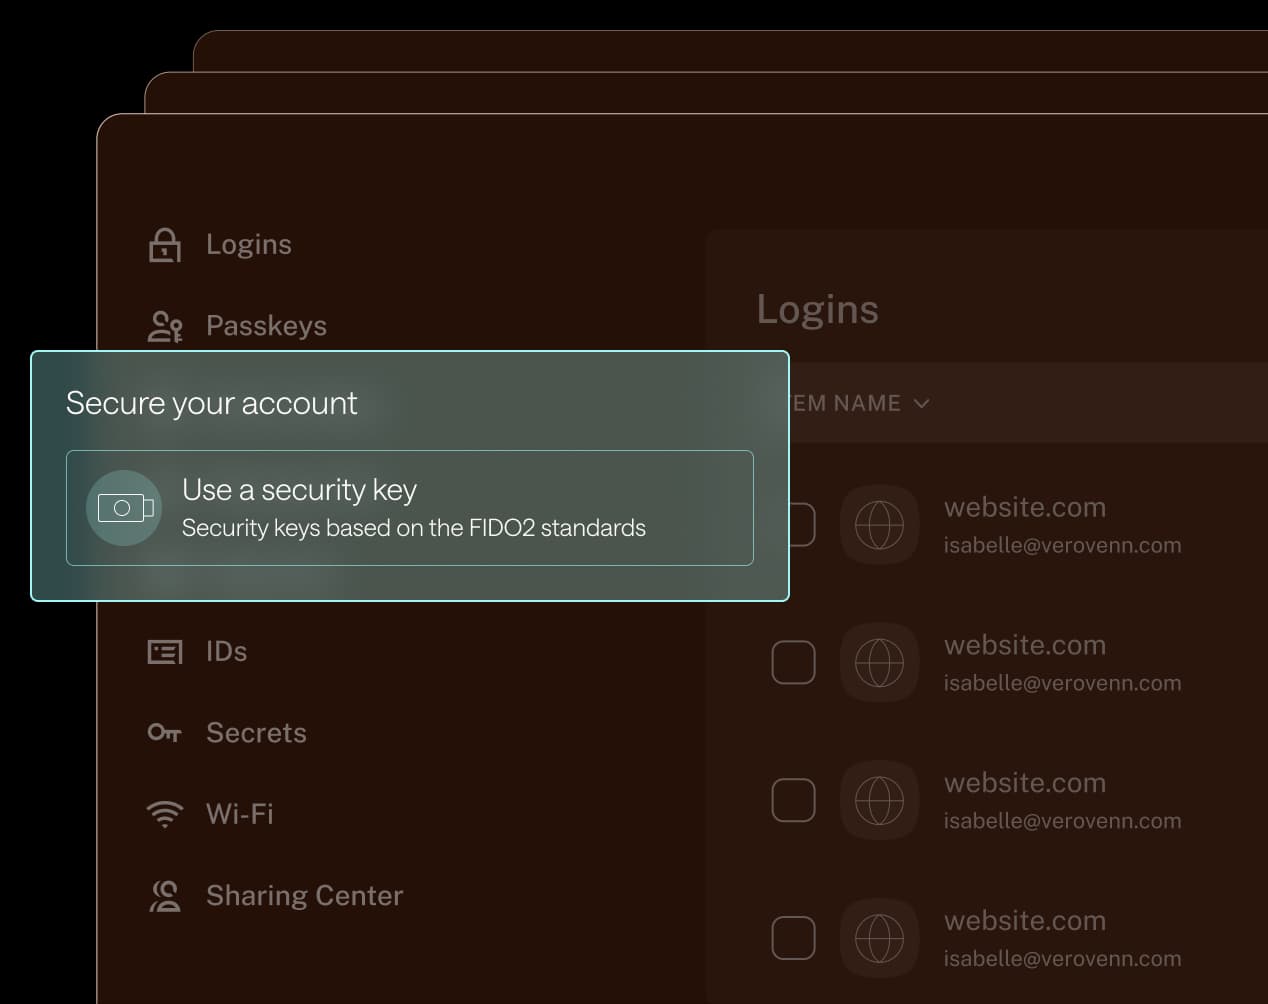This screenshot has width=1268, height=1004.
Task: Click the Wi-Fi signal icon
Action: tap(165, 814)
